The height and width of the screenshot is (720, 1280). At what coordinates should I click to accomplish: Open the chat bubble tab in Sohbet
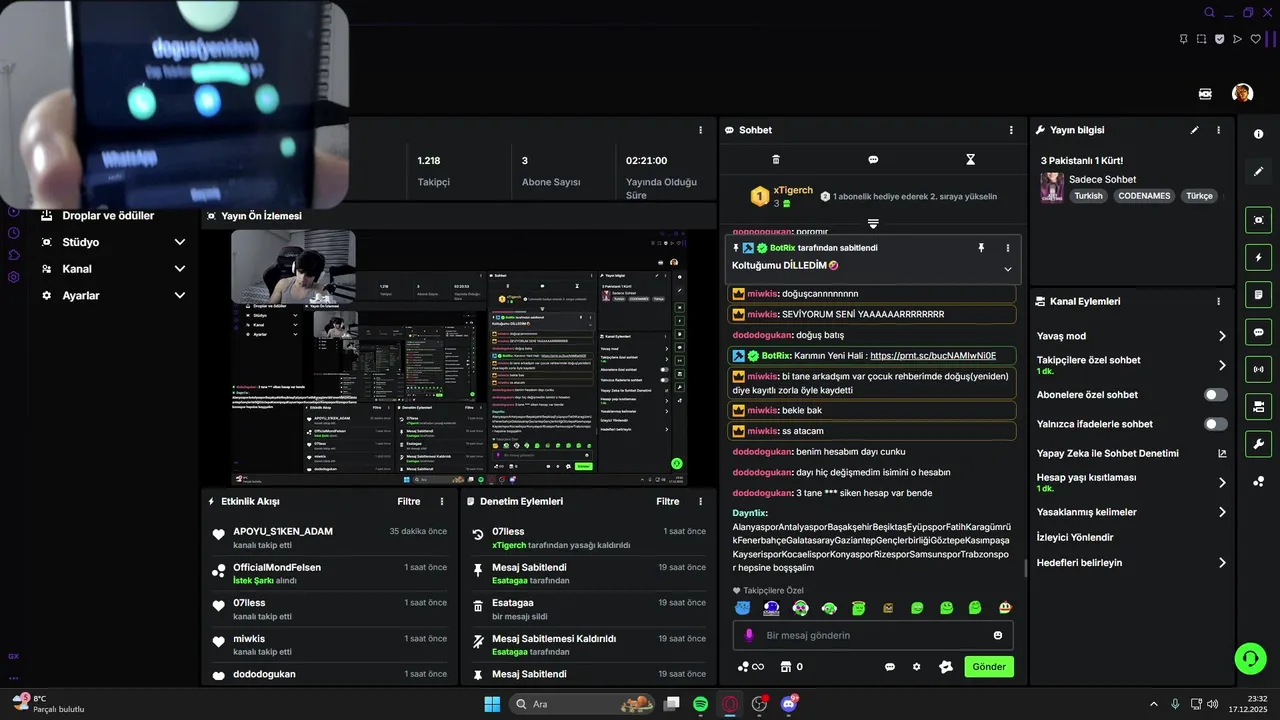[873, 159]
